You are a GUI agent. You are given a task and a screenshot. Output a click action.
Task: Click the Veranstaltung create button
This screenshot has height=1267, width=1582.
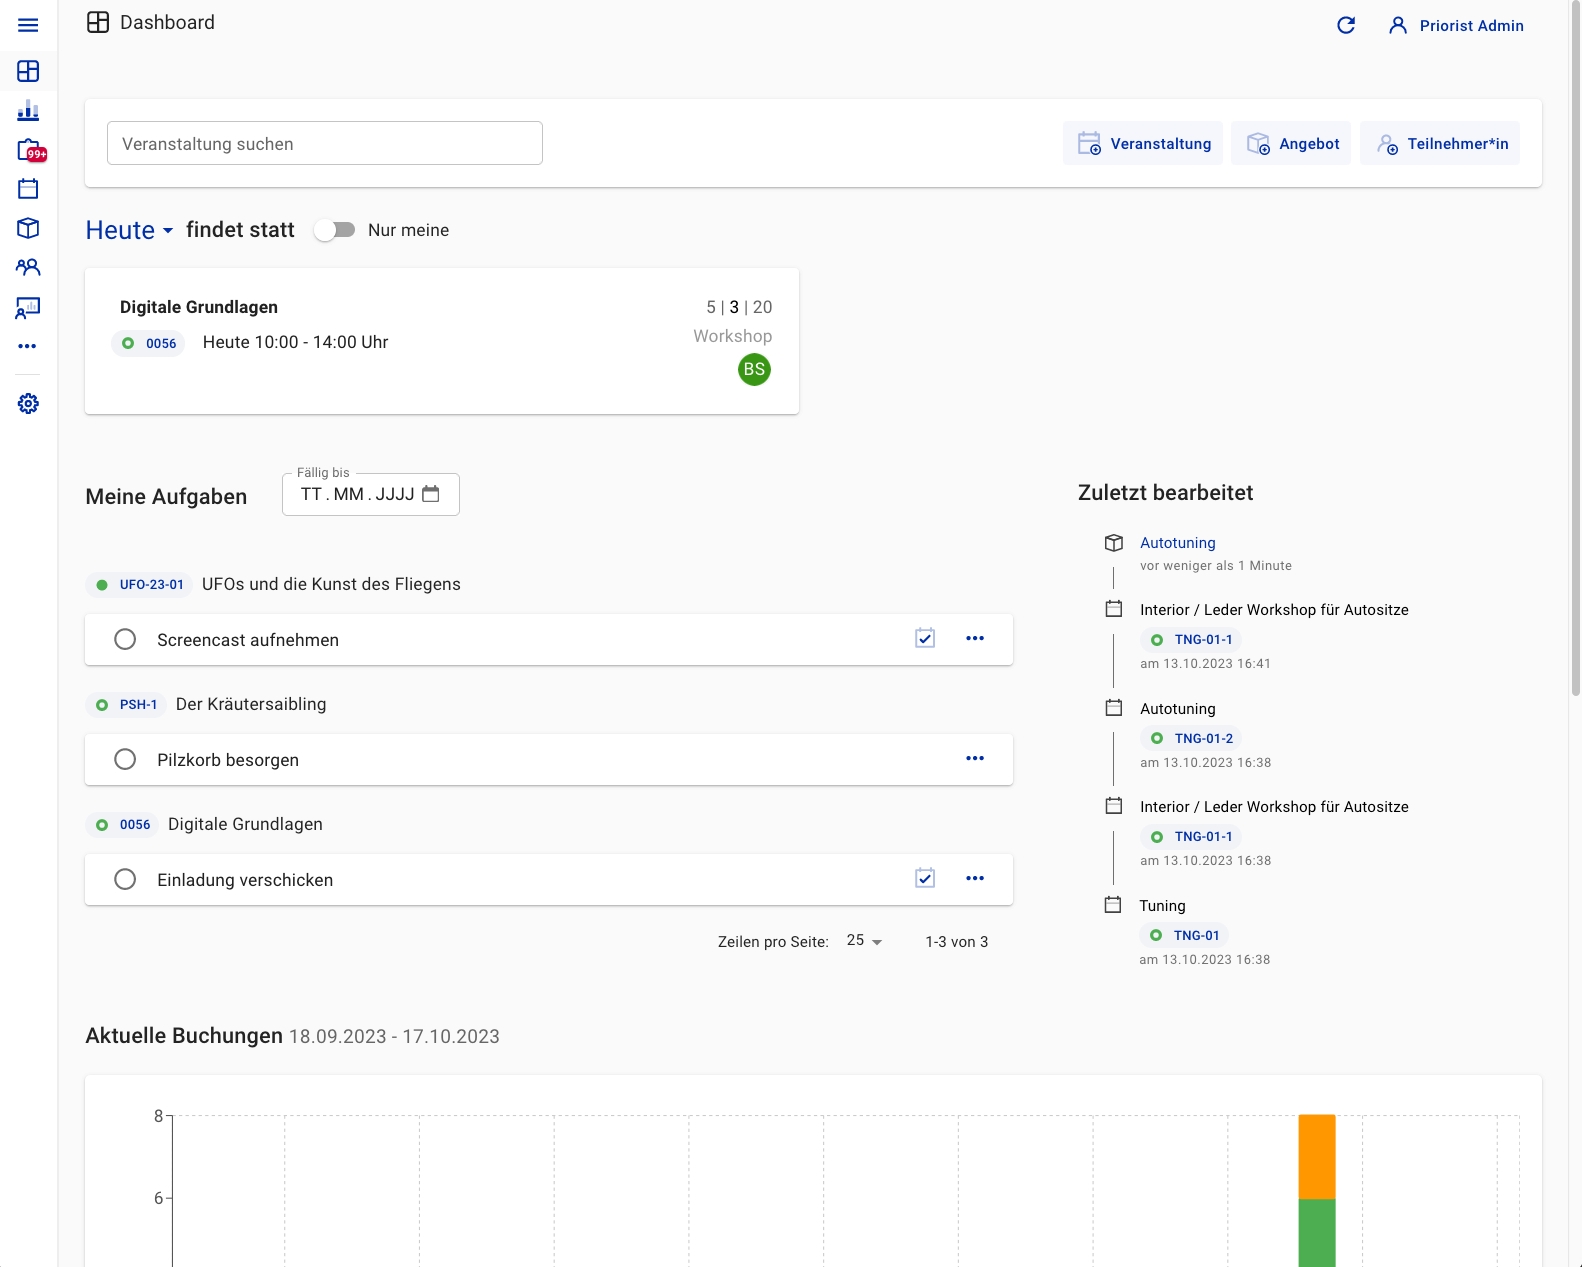pyautogui.click(x=1143, y=143)
